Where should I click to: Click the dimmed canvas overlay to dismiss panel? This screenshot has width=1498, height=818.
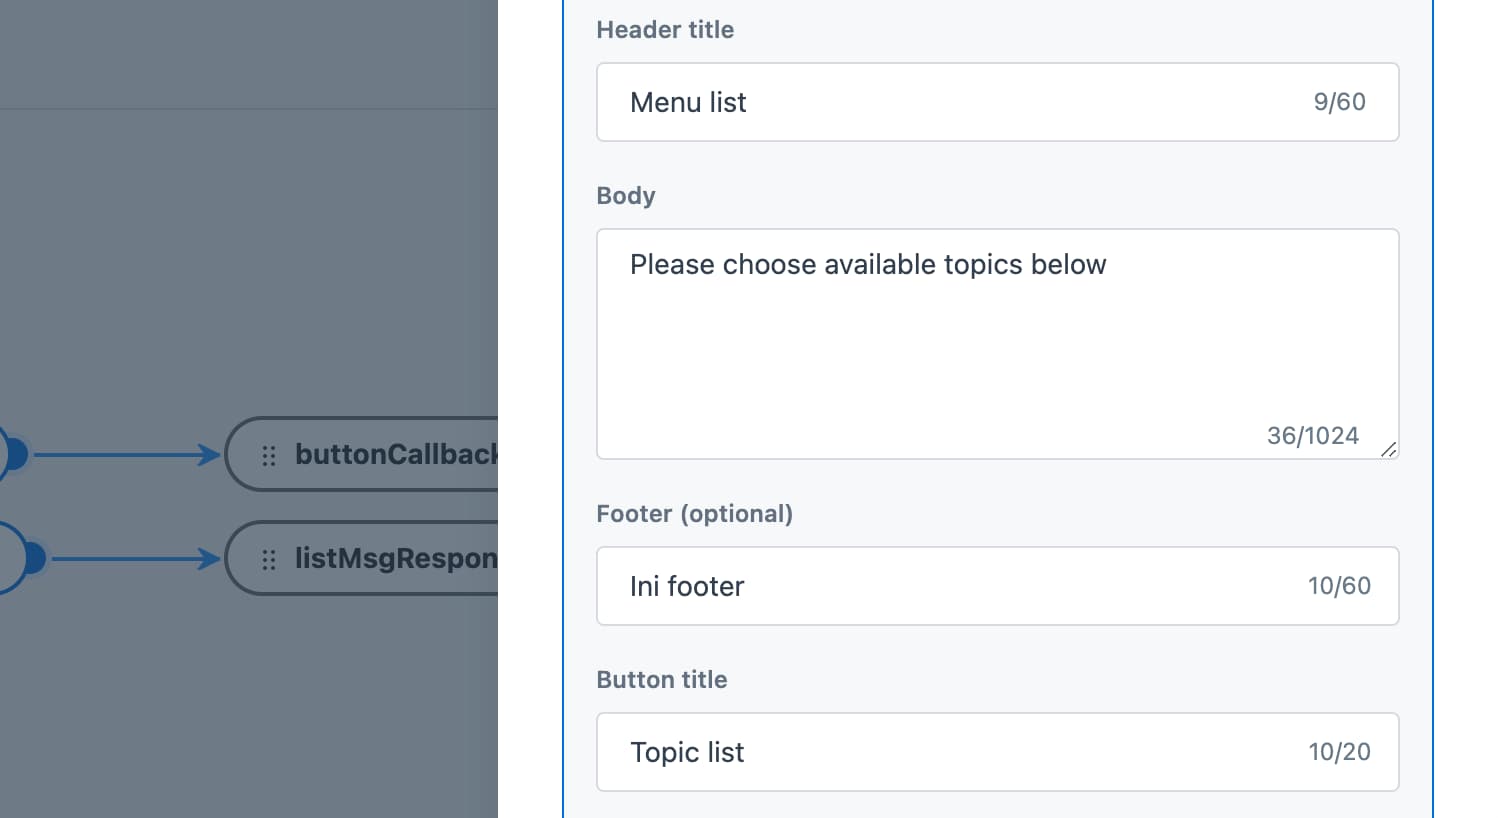click(249, 250)
